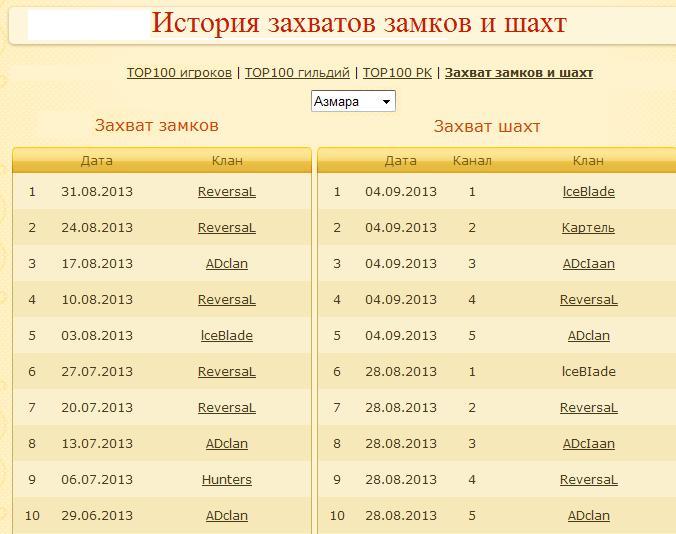Screen dimensions: 676x534
Task: Open ReversaL link for 28.08.2013 channel 2
Action: point(588,408)
